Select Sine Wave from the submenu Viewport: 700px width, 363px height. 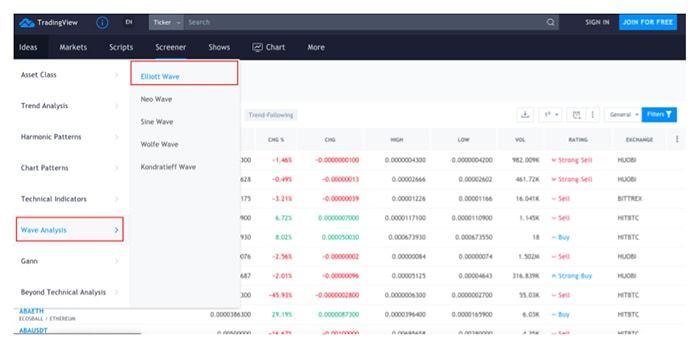point(157,122)
